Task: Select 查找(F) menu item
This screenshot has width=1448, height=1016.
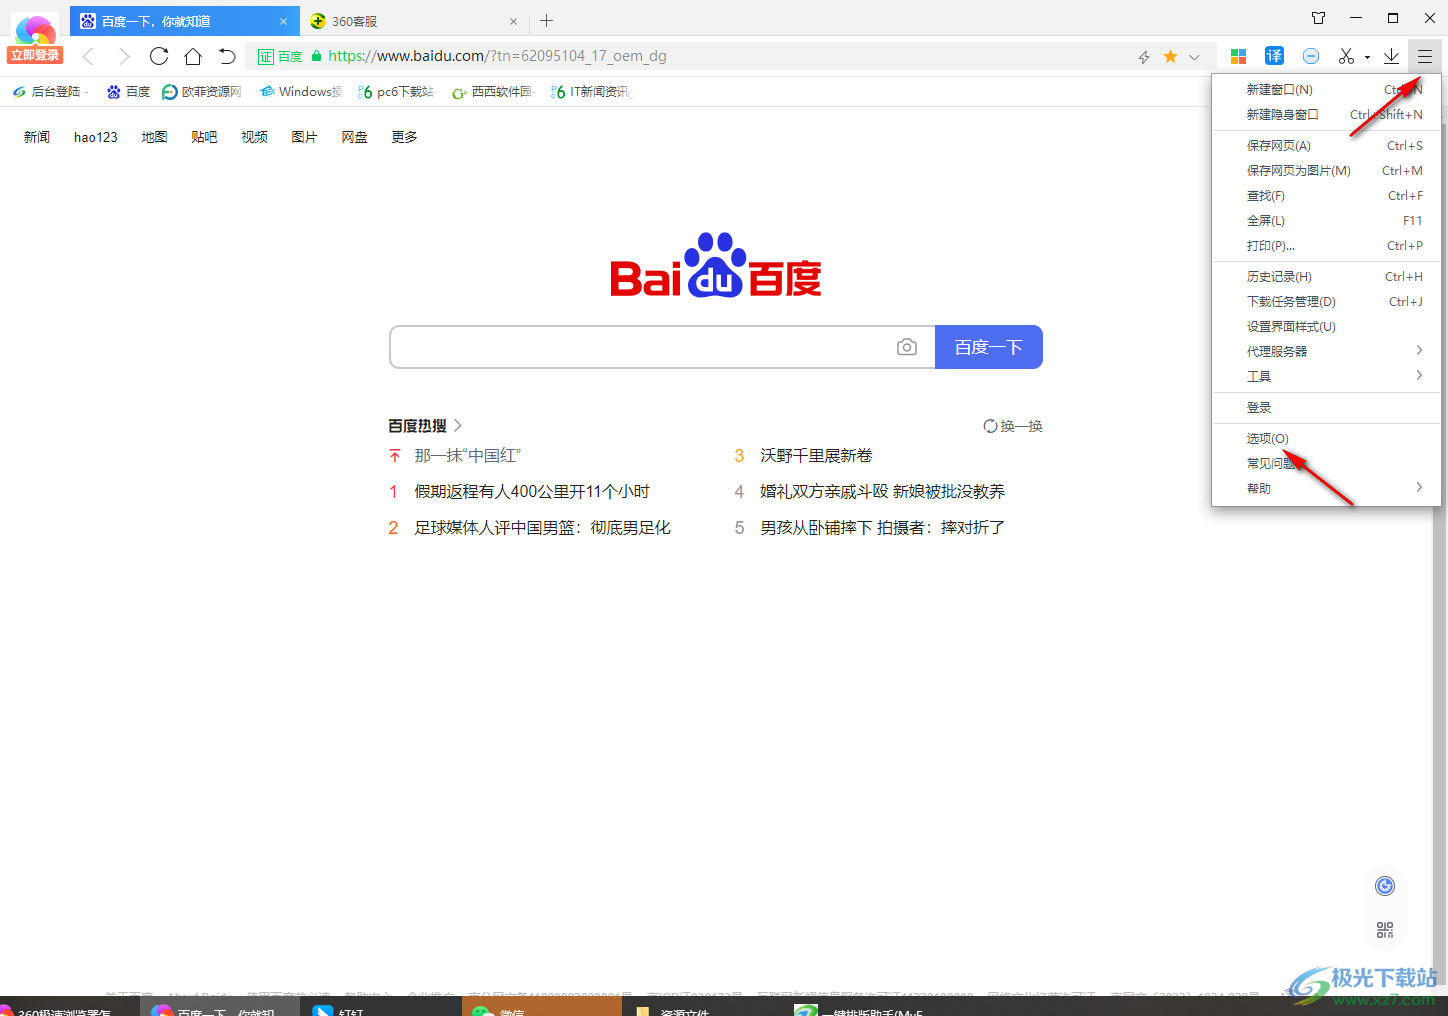Action: pos(1326,195)
